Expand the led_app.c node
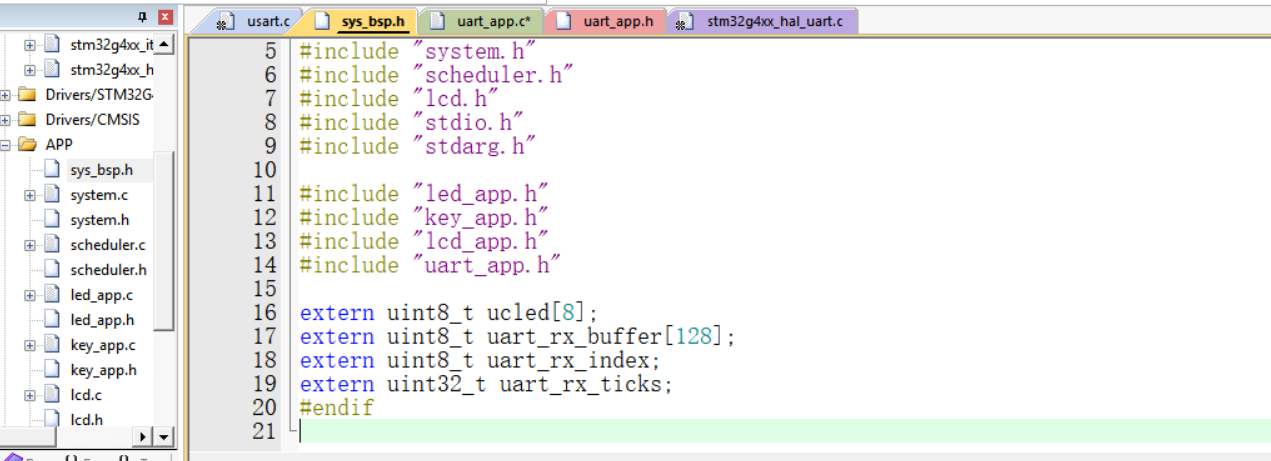Image resolution: width=1271 pixels, height=461 pixels. [30, 295]
